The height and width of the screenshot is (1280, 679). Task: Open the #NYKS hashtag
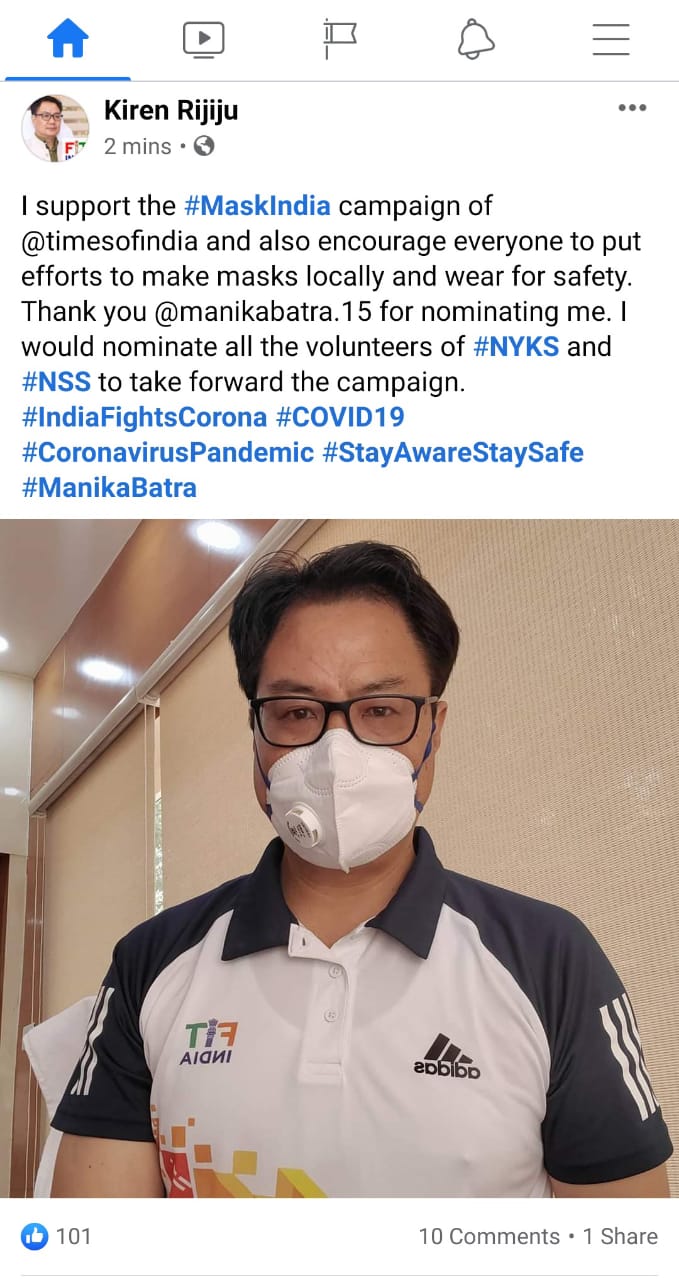coord(517,348)
